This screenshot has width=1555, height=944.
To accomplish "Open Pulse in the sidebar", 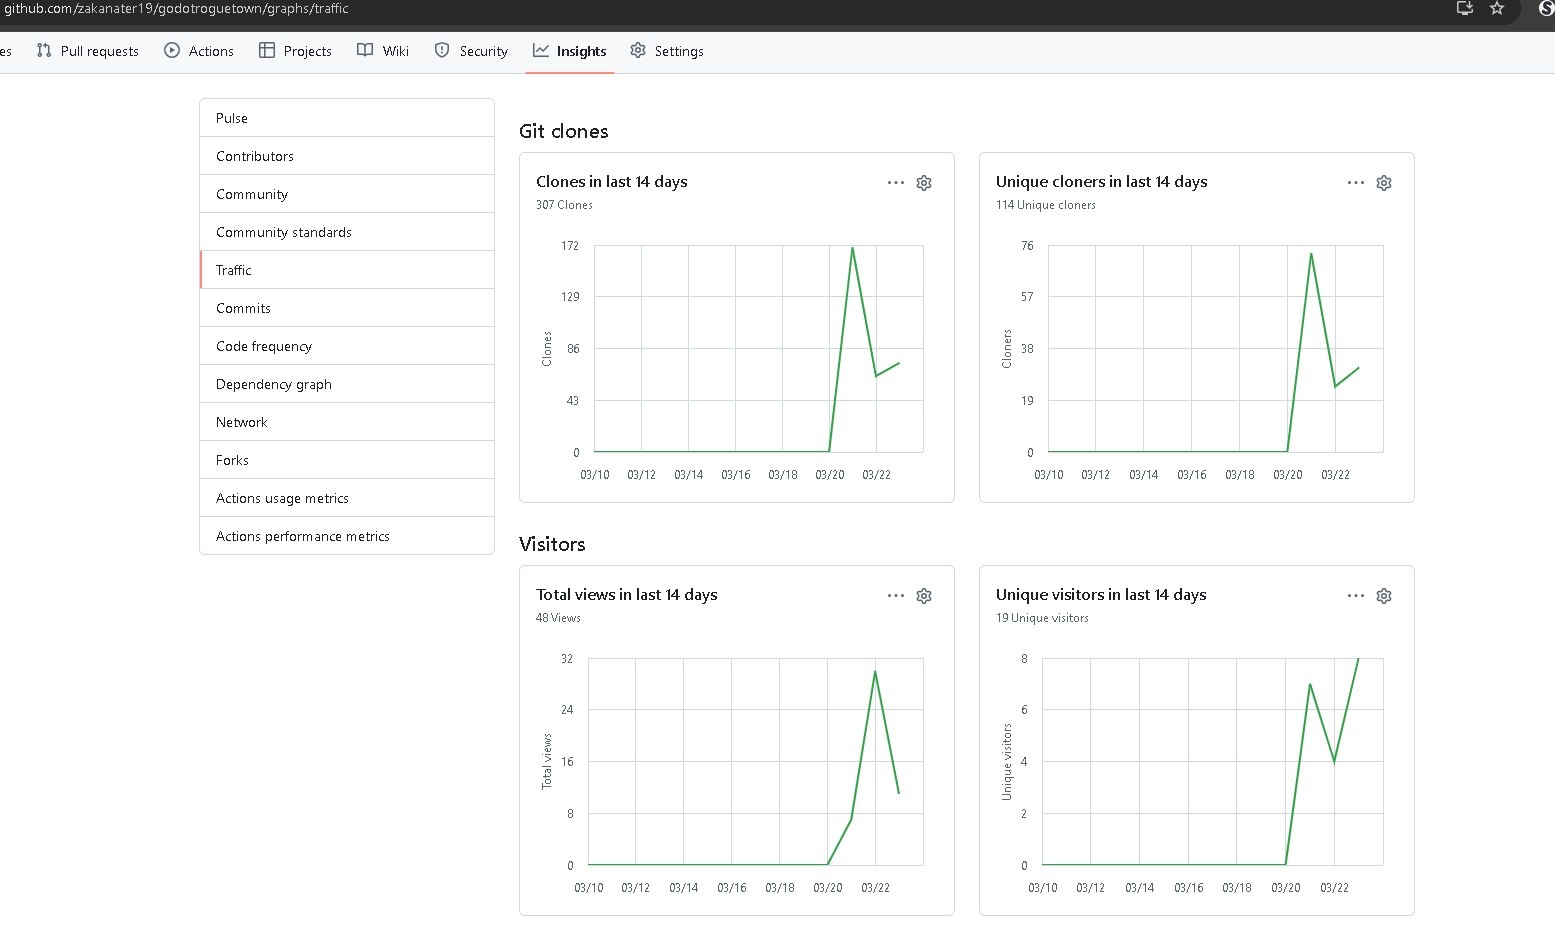I will 347,118.
